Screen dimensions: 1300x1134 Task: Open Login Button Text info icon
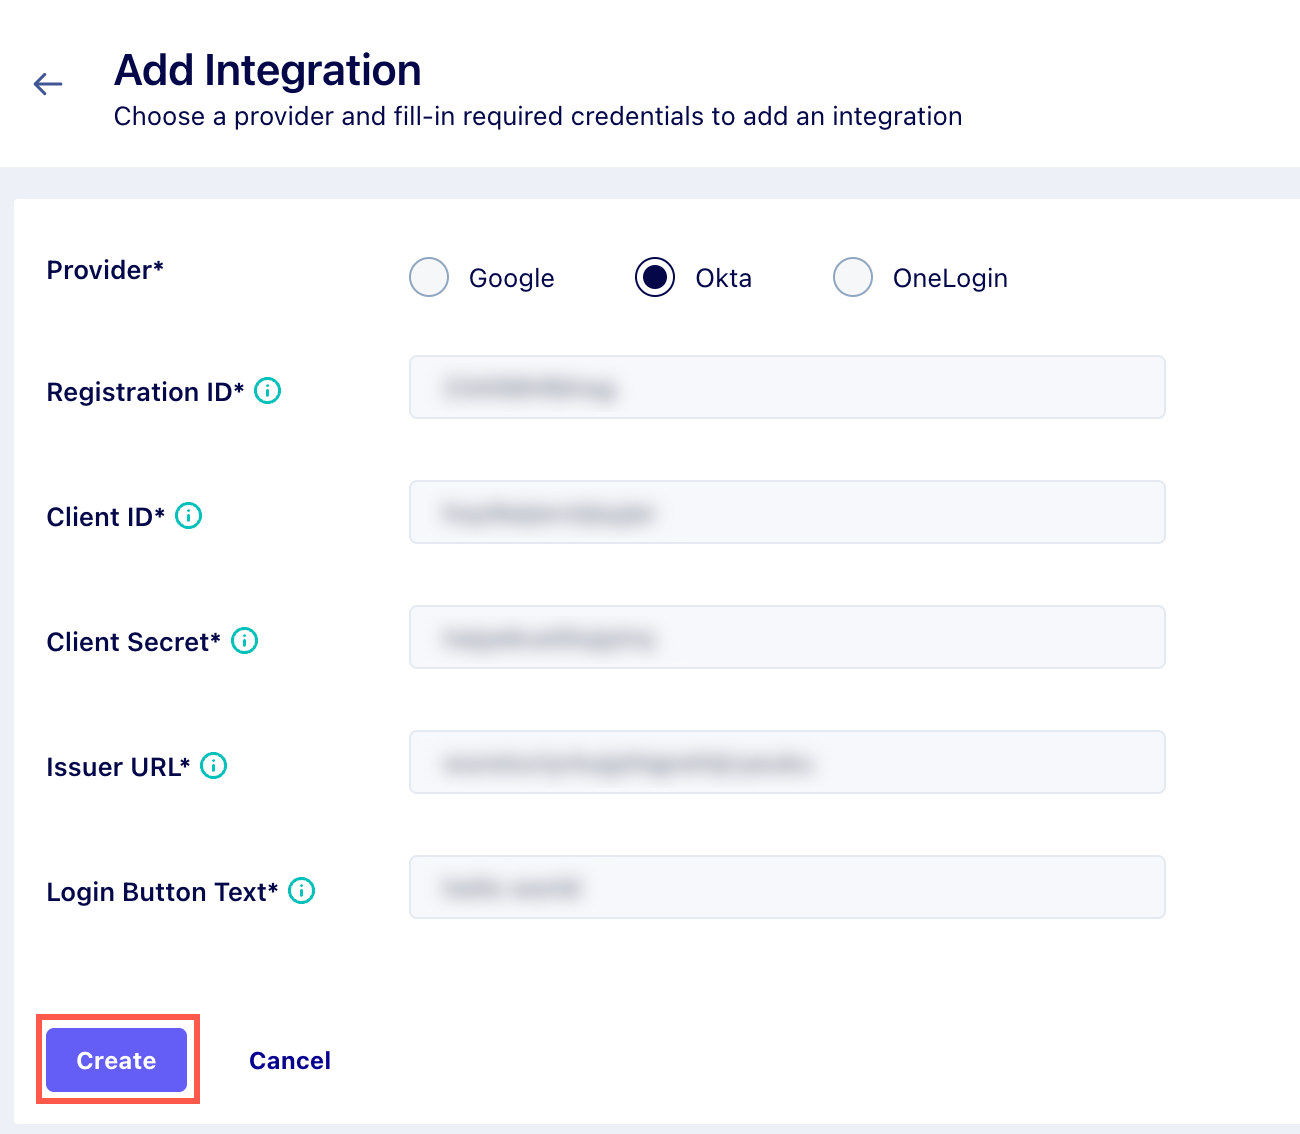pos(302,891)
